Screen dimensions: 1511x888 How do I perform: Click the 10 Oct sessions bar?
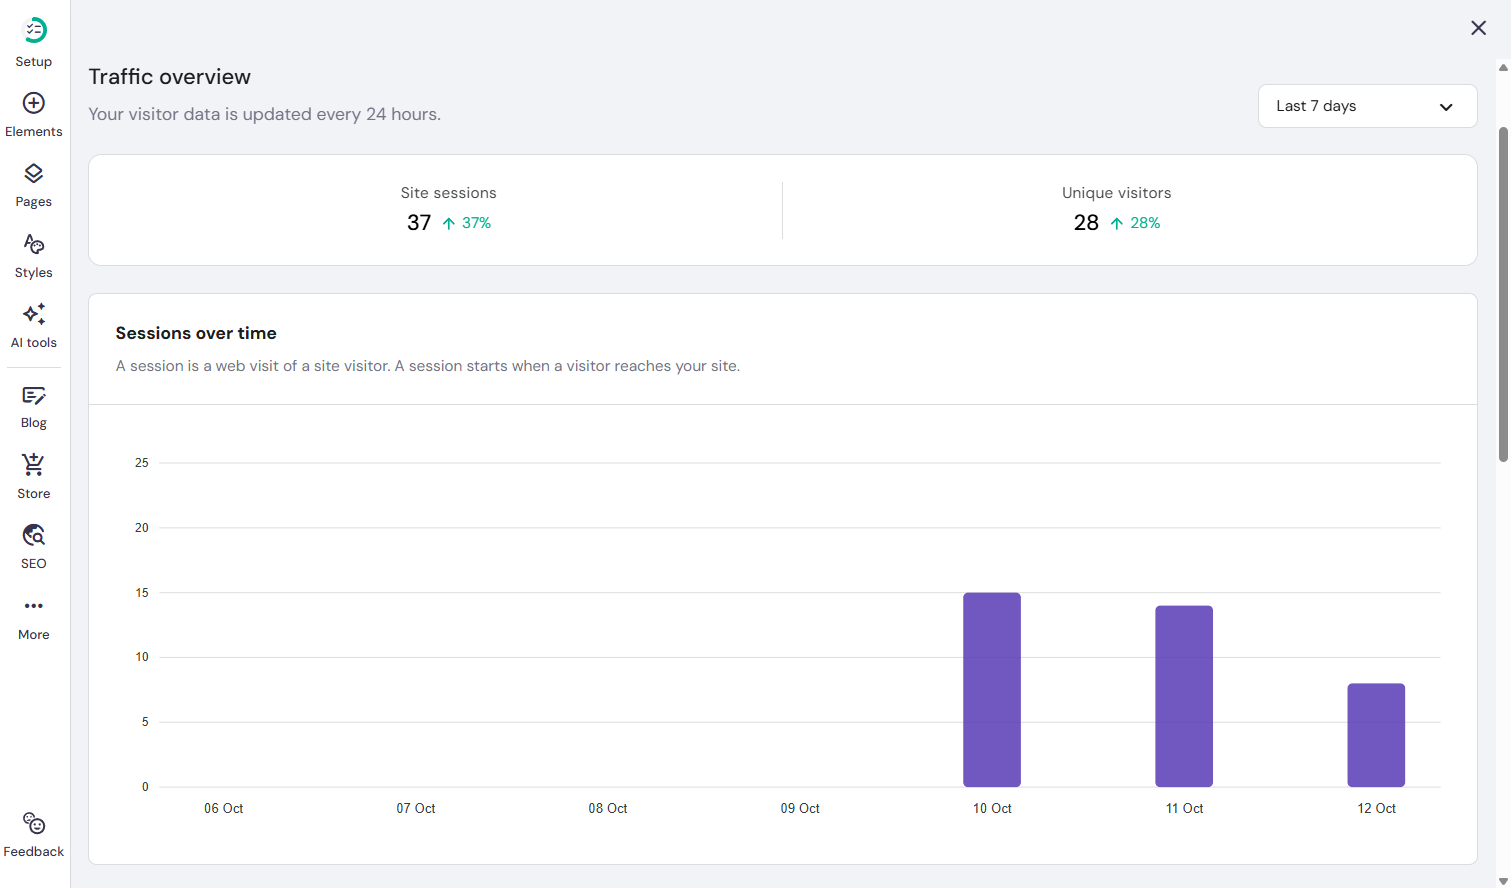tap(992, 690)
